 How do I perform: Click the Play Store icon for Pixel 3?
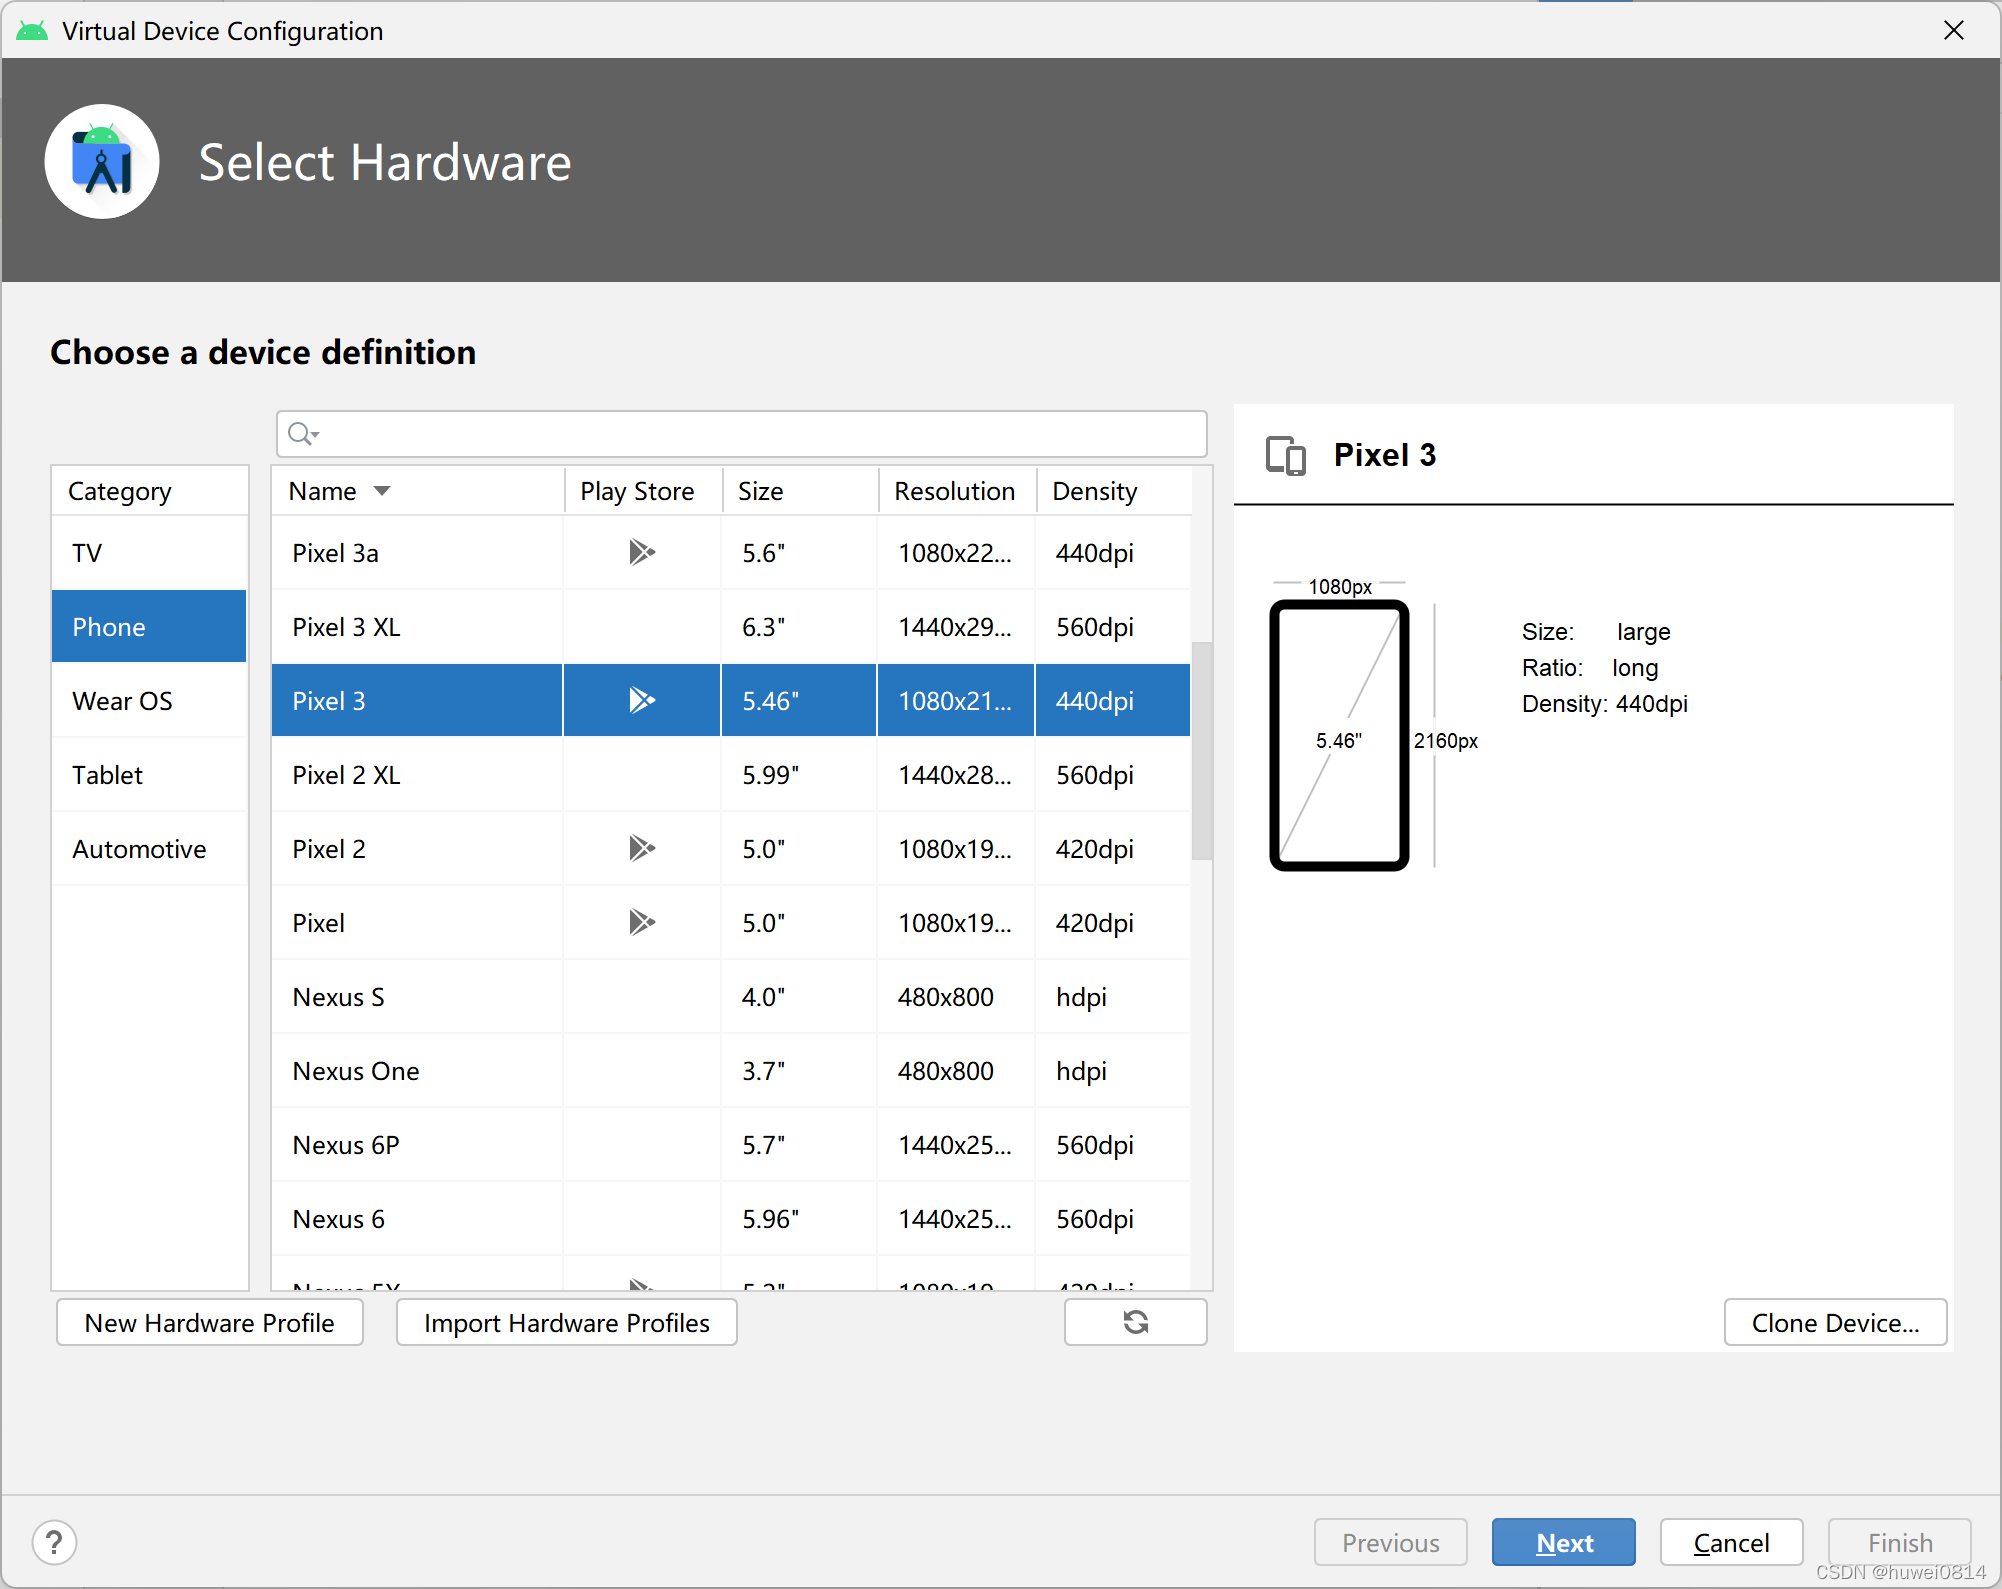(639, 700)
